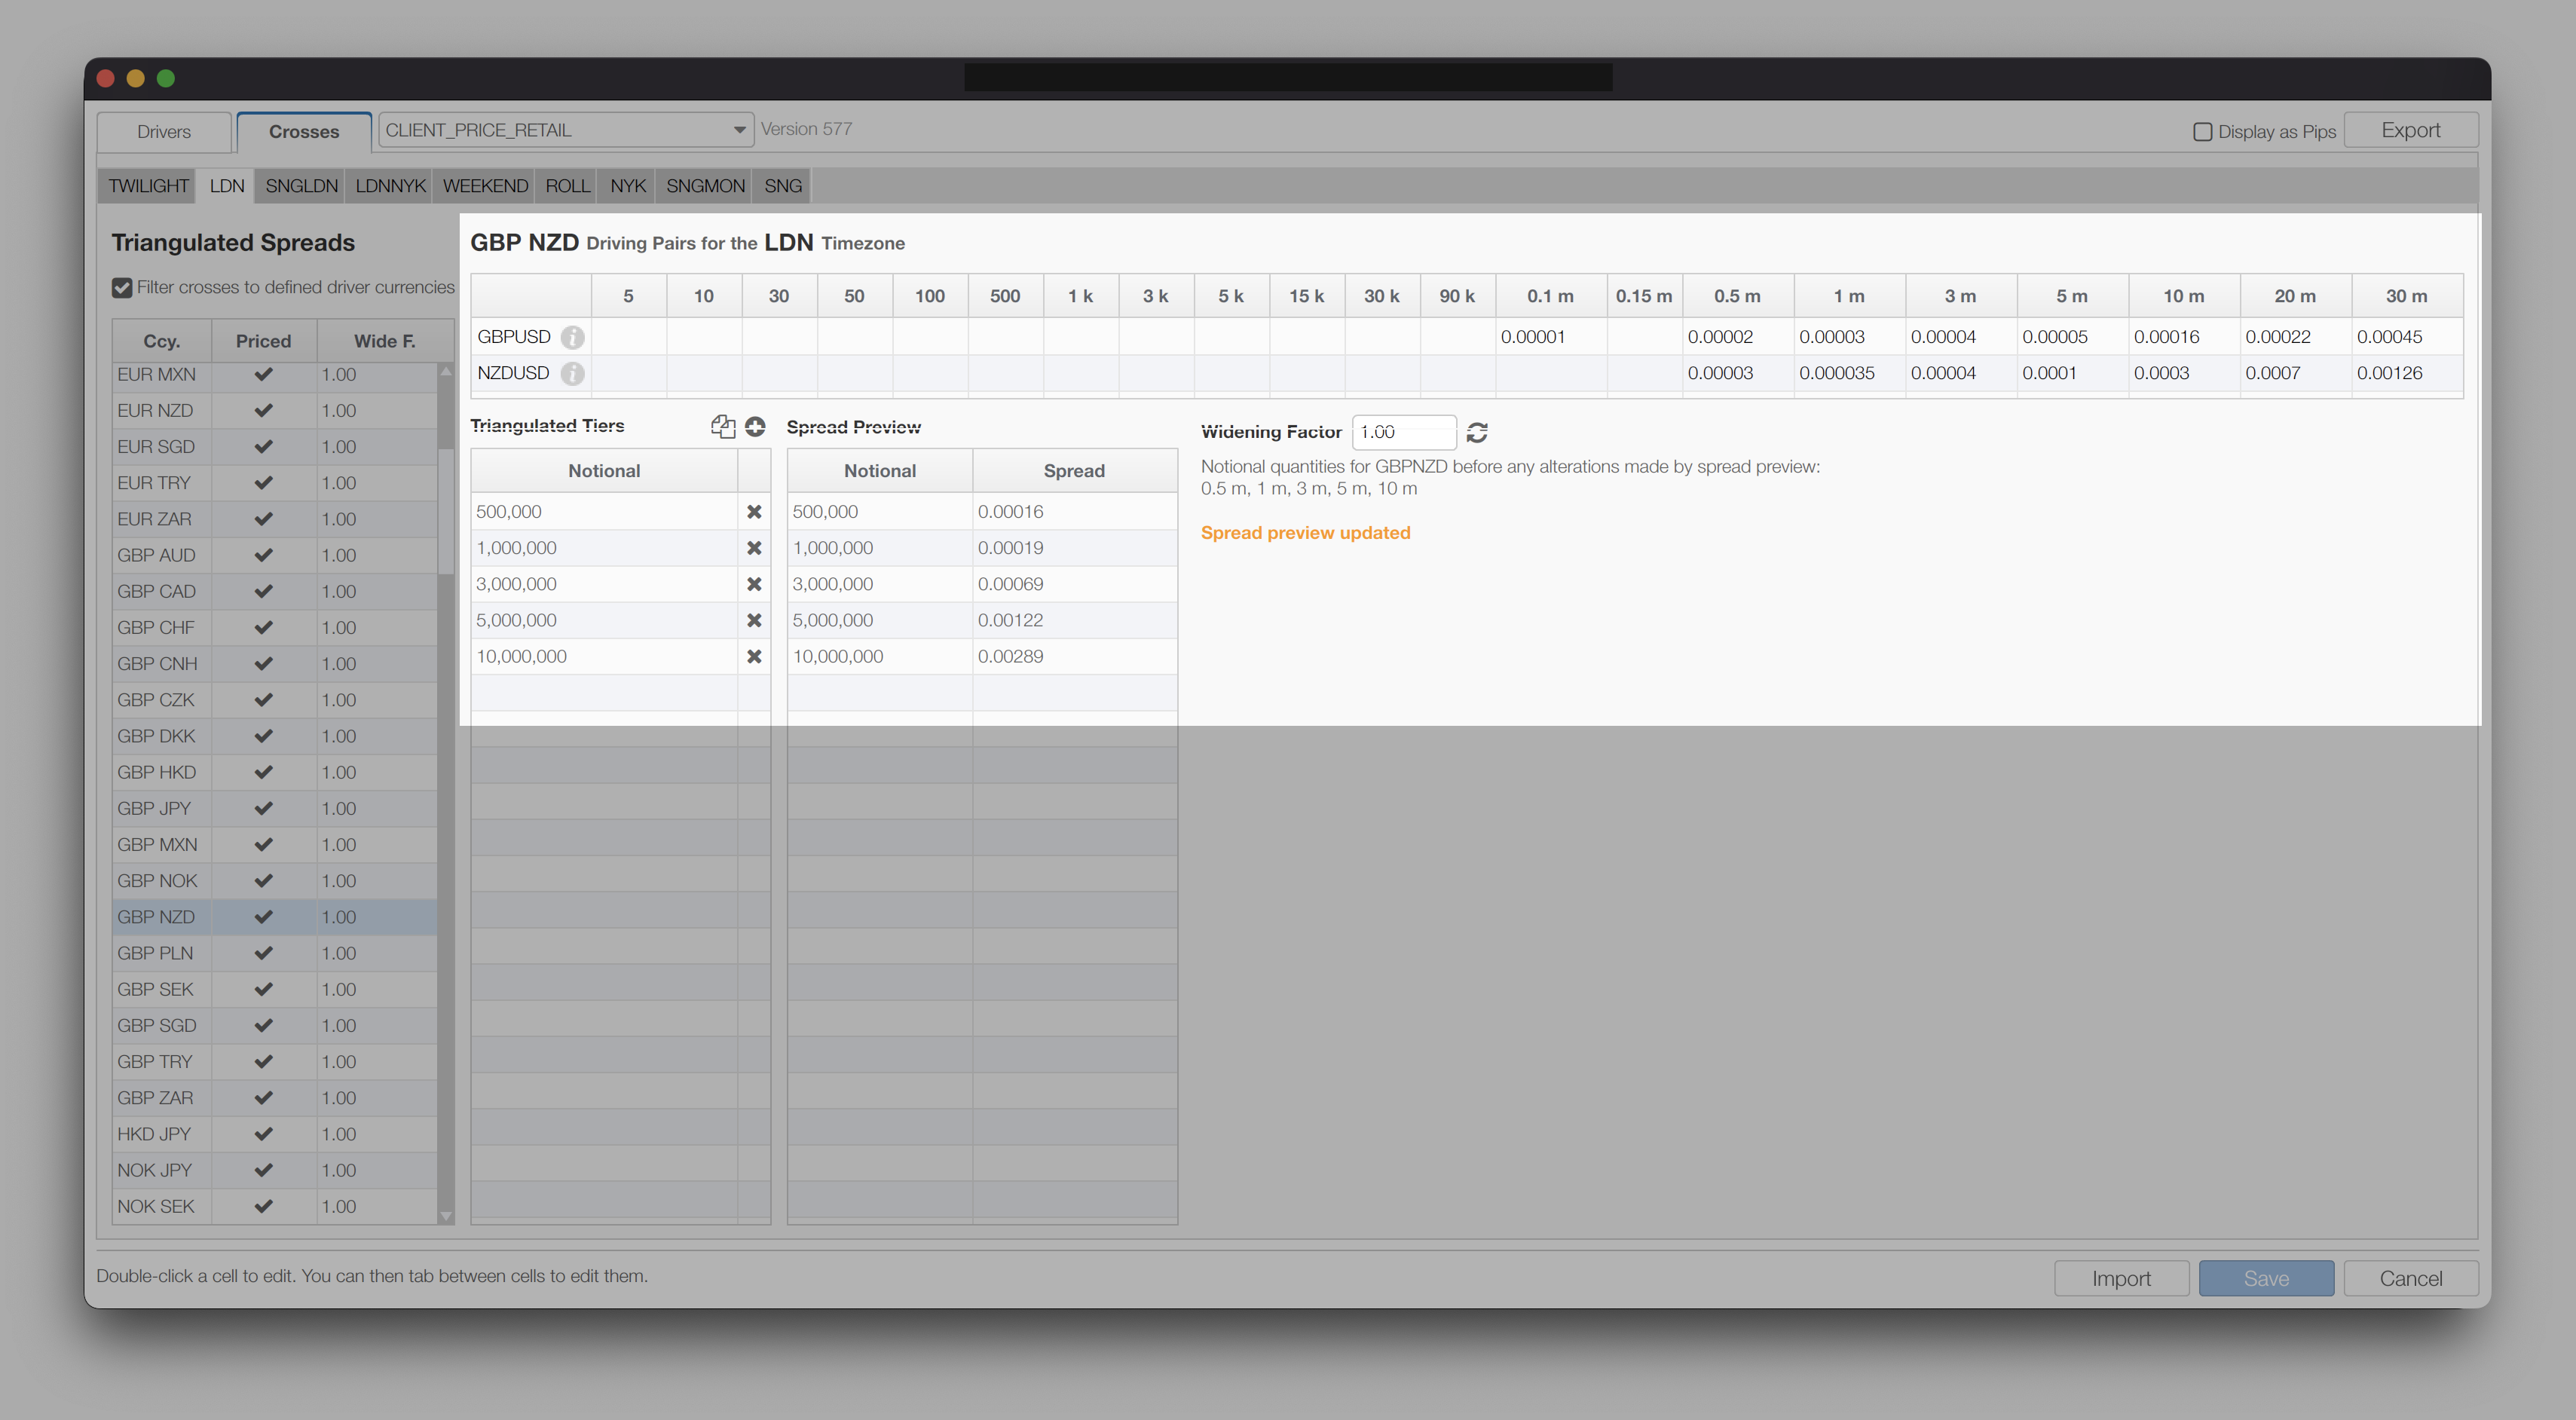Click the Import button
Screen dimensions: 2576x1420
pyautogui.click(x=2121, y=1278)
